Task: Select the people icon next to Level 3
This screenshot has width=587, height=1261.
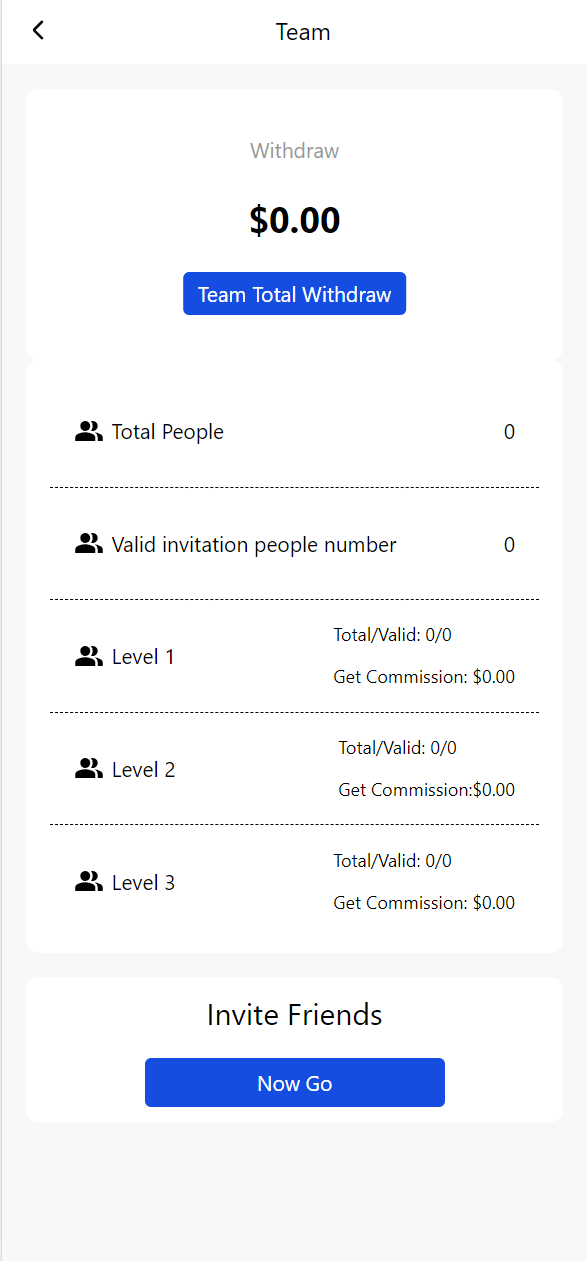Action: coord(89,882)
